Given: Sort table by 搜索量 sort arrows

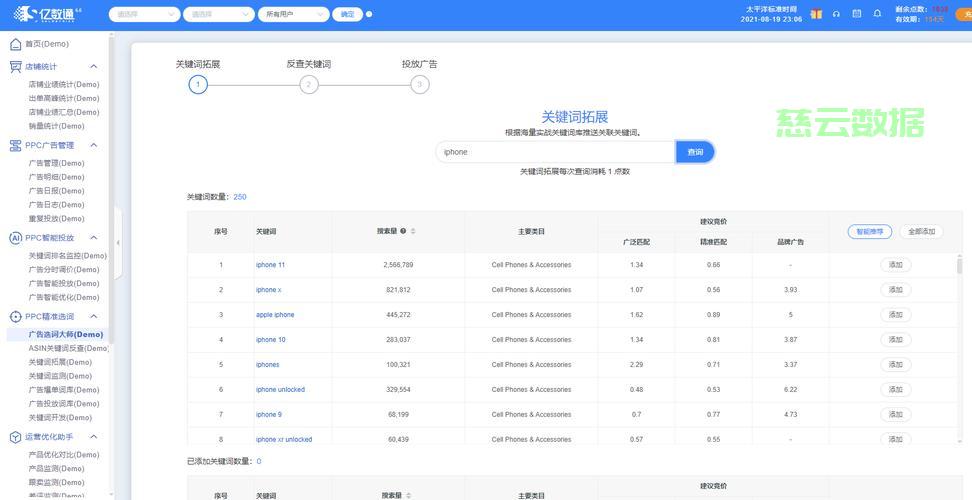Looking at the screenshot, I should click(413, 231).
